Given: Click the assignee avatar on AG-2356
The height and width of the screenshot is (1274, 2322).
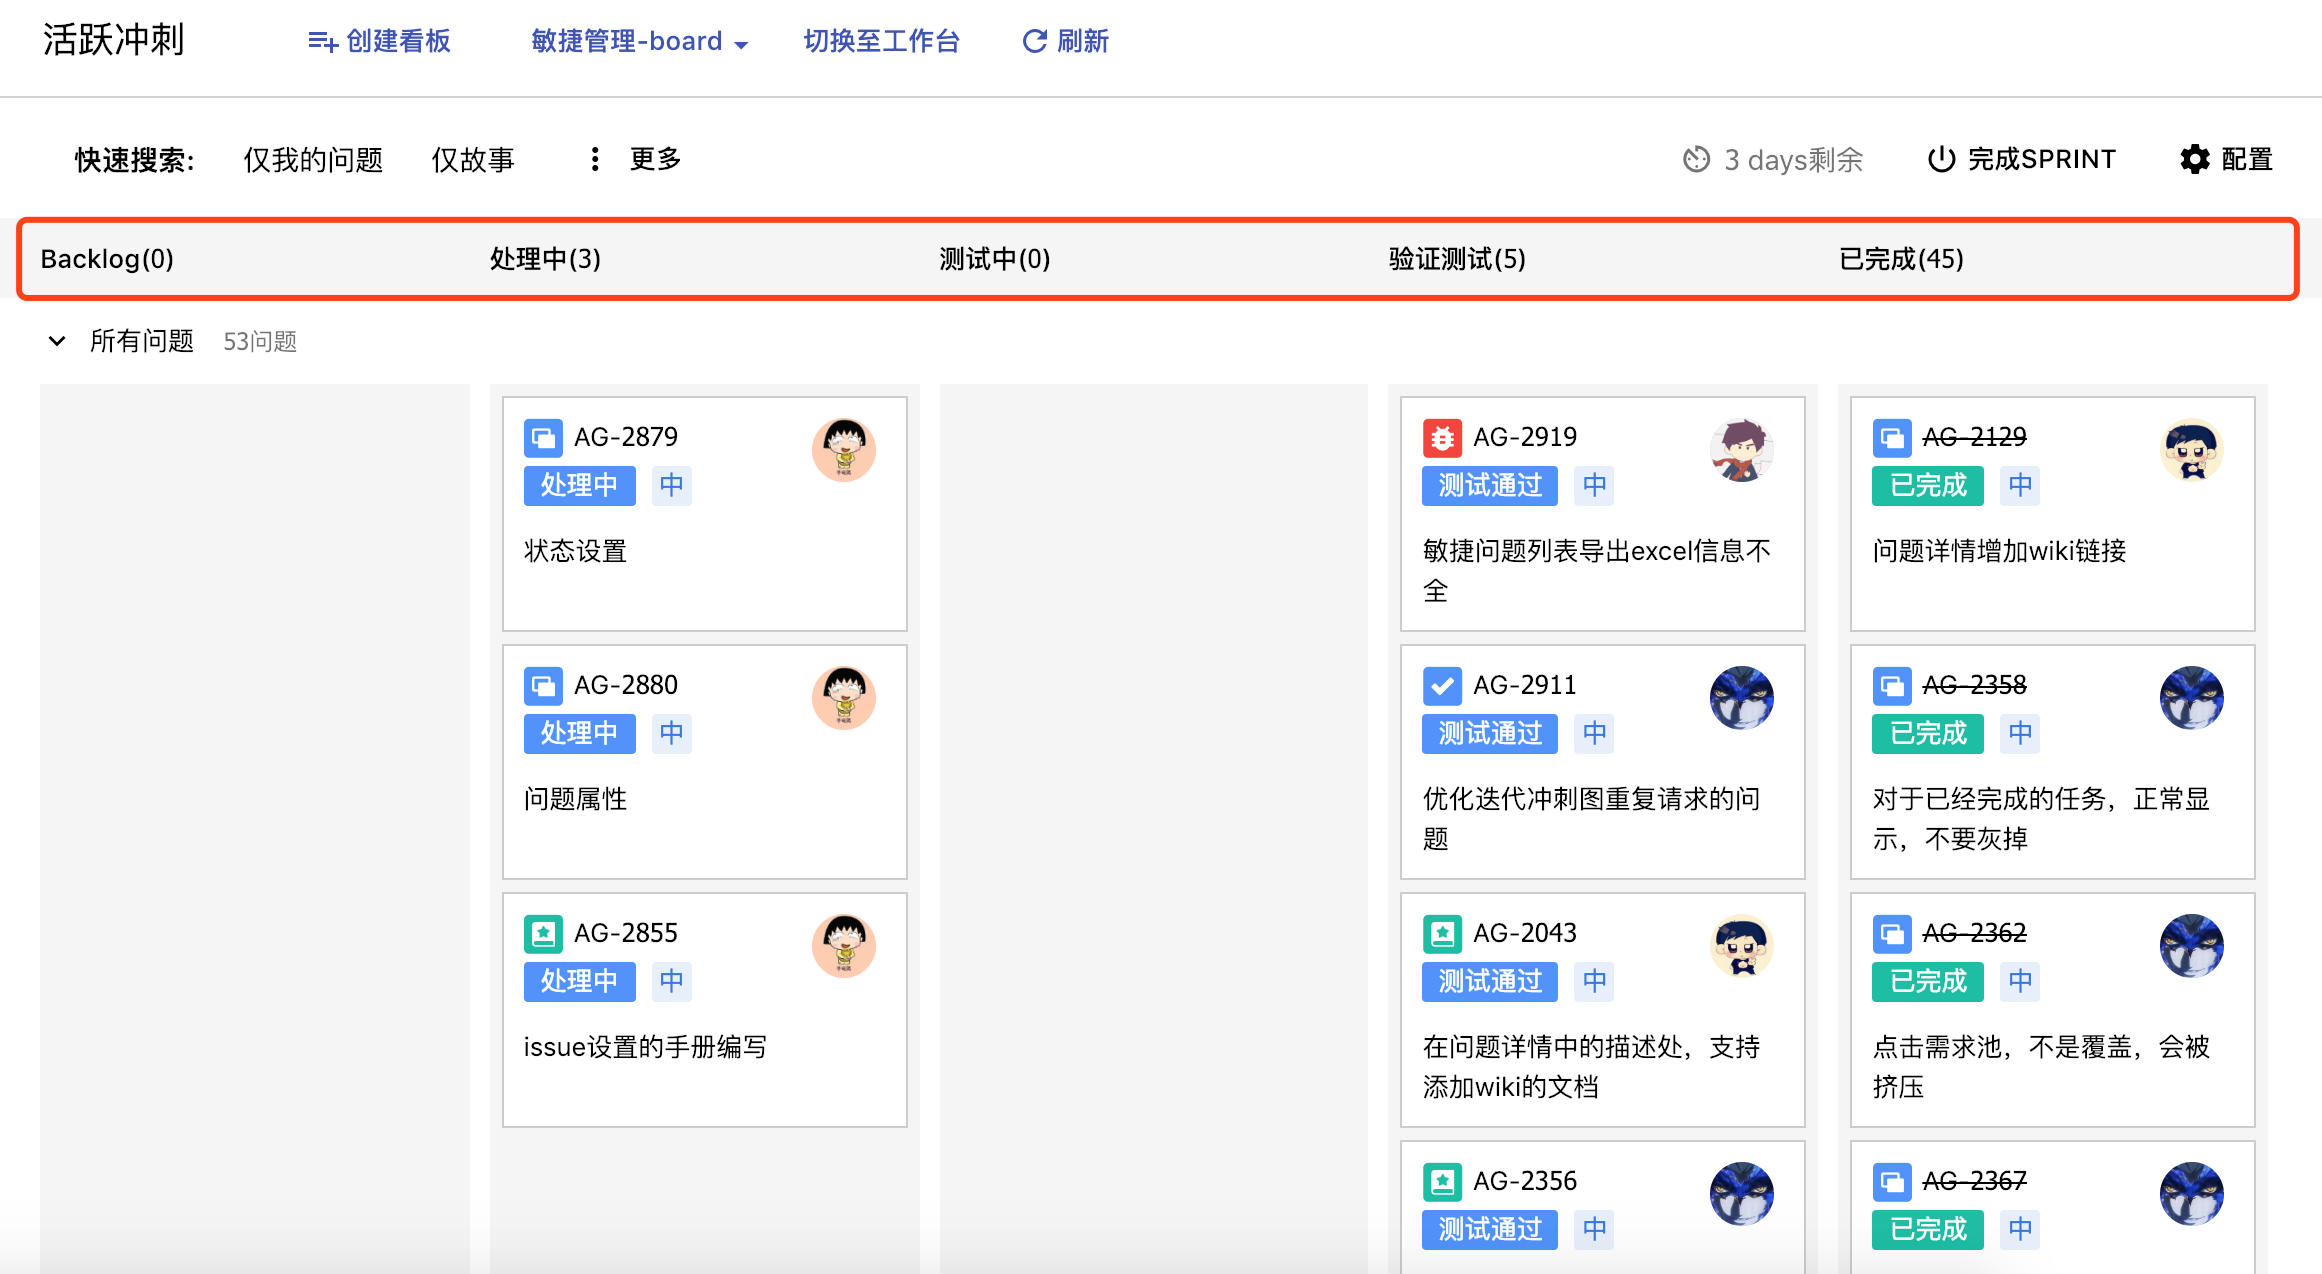Looking at the screenshot, I should [1742, 1194].
